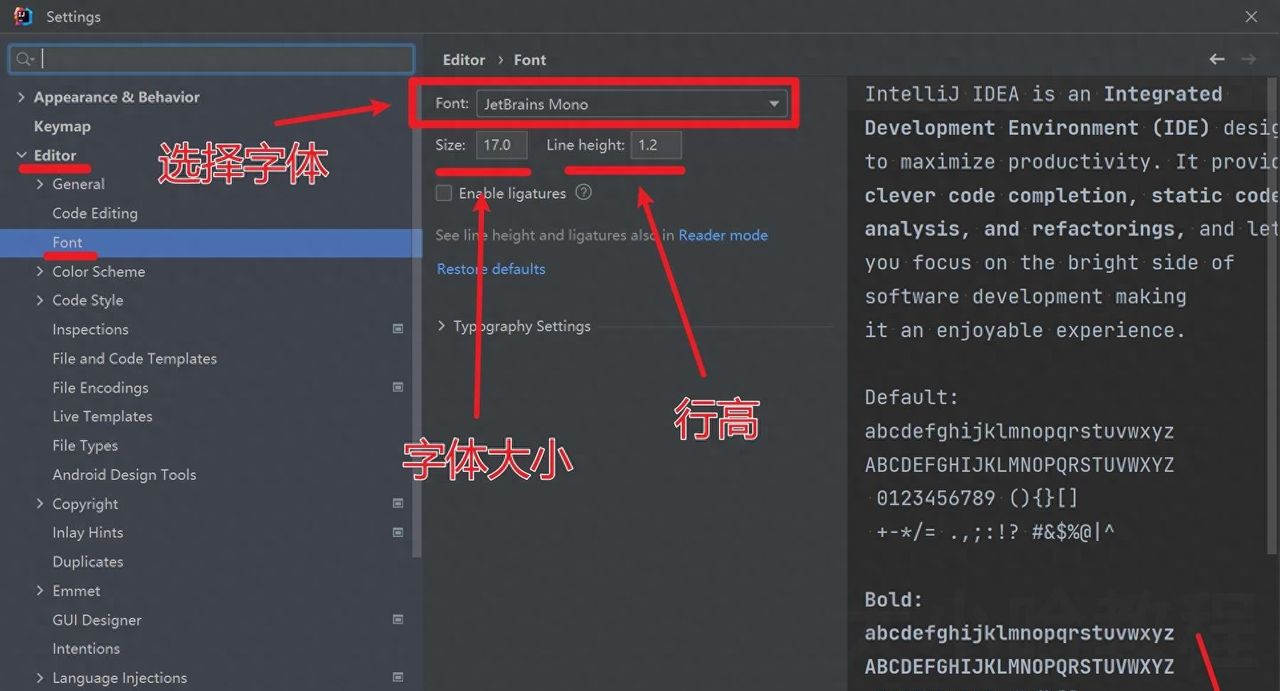The height and width of the screenshot is (691, 1280).
Task: Click the IntelliJ IDEA logo in title bar
Action: 21,16
